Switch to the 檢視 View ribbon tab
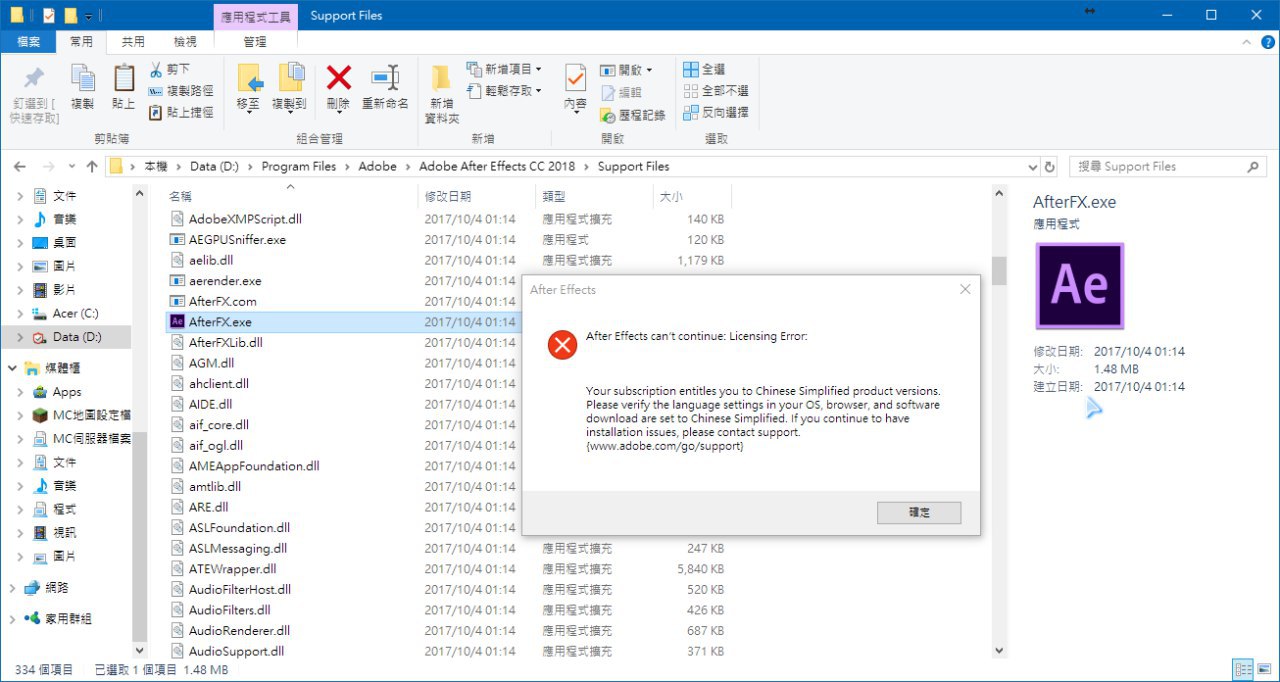 click(x=185, y=42)
